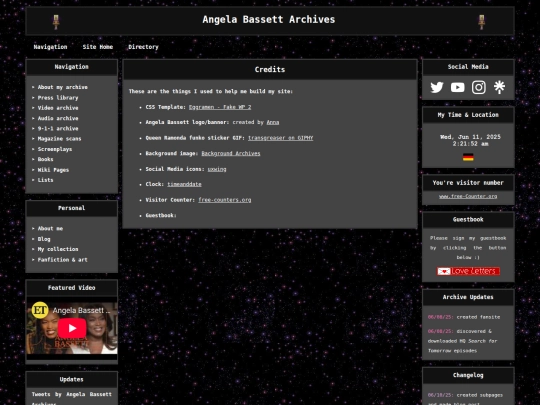Viewport: 540px width, 405px height.
Task: Follow the transgreaser on GIPHY link
Action: tap(280, 138)
